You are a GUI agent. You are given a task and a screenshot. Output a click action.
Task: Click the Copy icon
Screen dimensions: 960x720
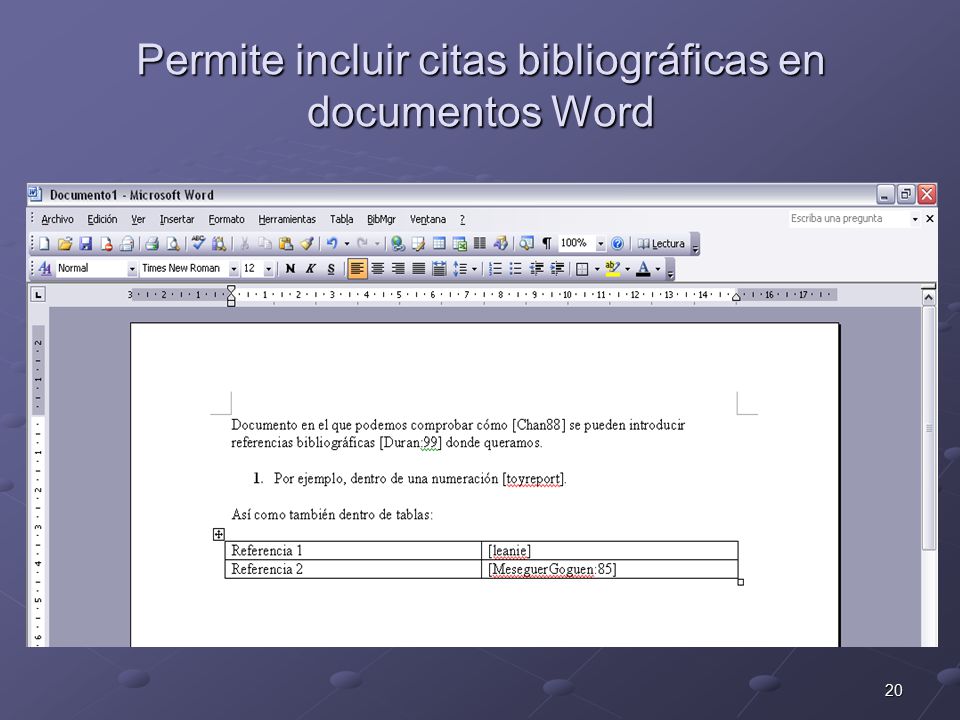point(264,244)
